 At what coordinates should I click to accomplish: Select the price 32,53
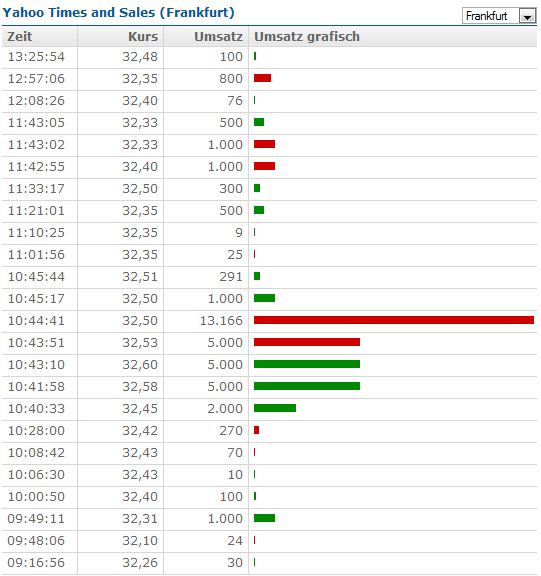(140, 343)
